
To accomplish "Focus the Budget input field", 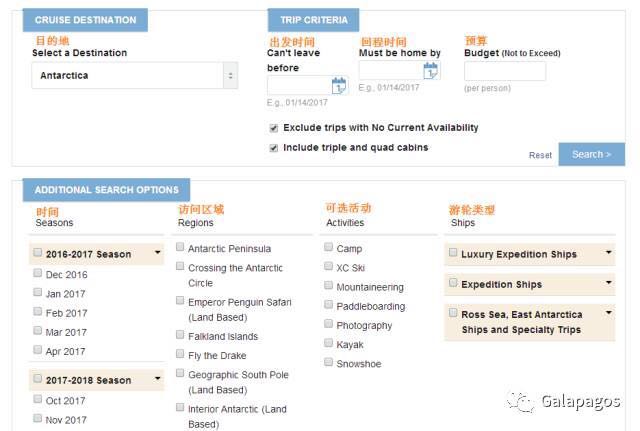I will pos(505,71).
